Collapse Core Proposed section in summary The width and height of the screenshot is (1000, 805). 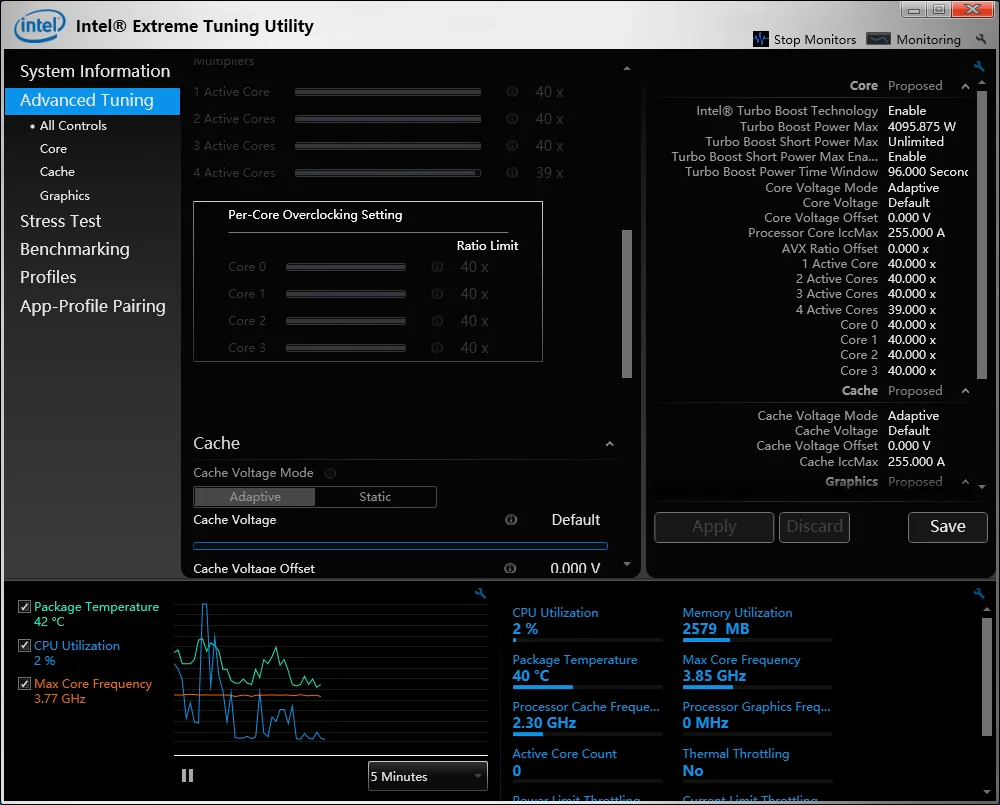(965, 86)
